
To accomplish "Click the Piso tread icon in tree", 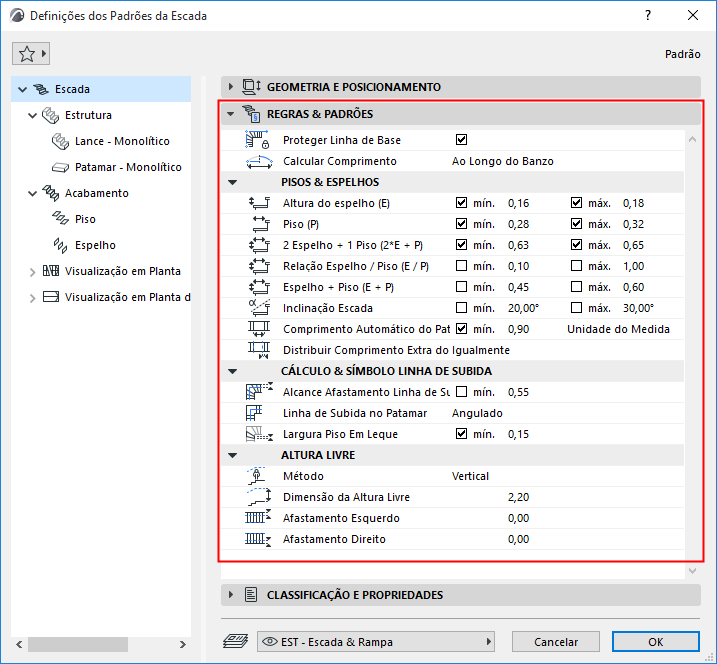I will coord(60,219).
